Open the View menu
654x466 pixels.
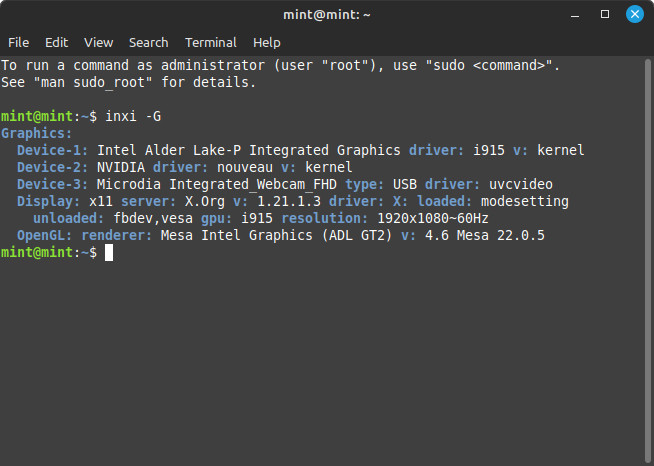98,43
